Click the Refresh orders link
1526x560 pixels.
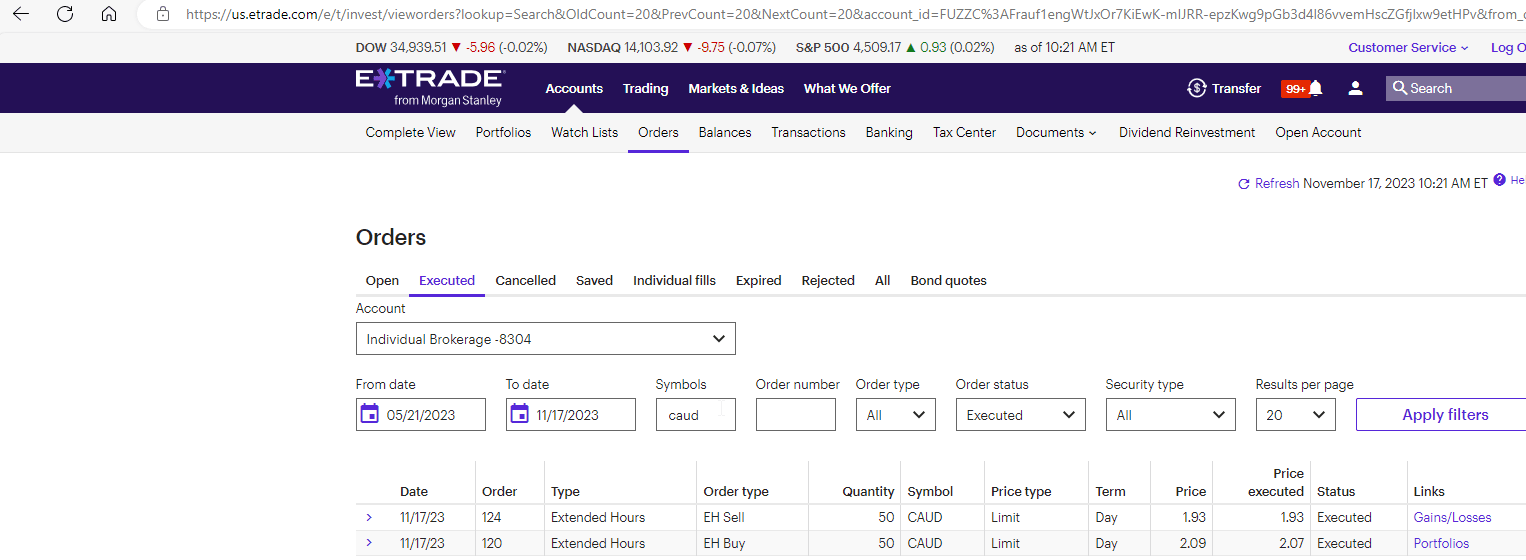[x=1268, y=183]
